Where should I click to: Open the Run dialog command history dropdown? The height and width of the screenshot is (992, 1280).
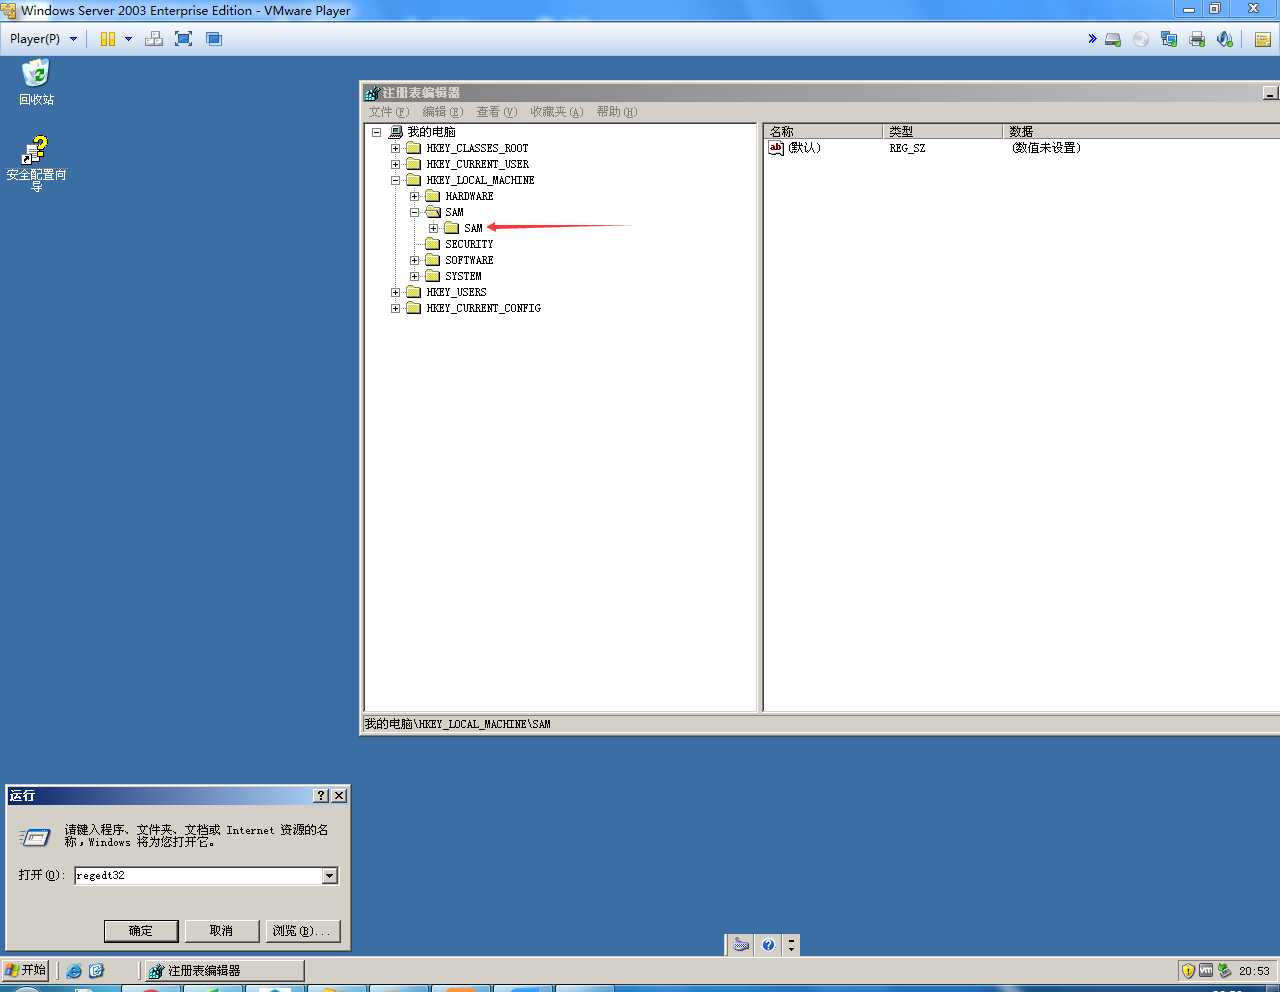click(330, 876)
